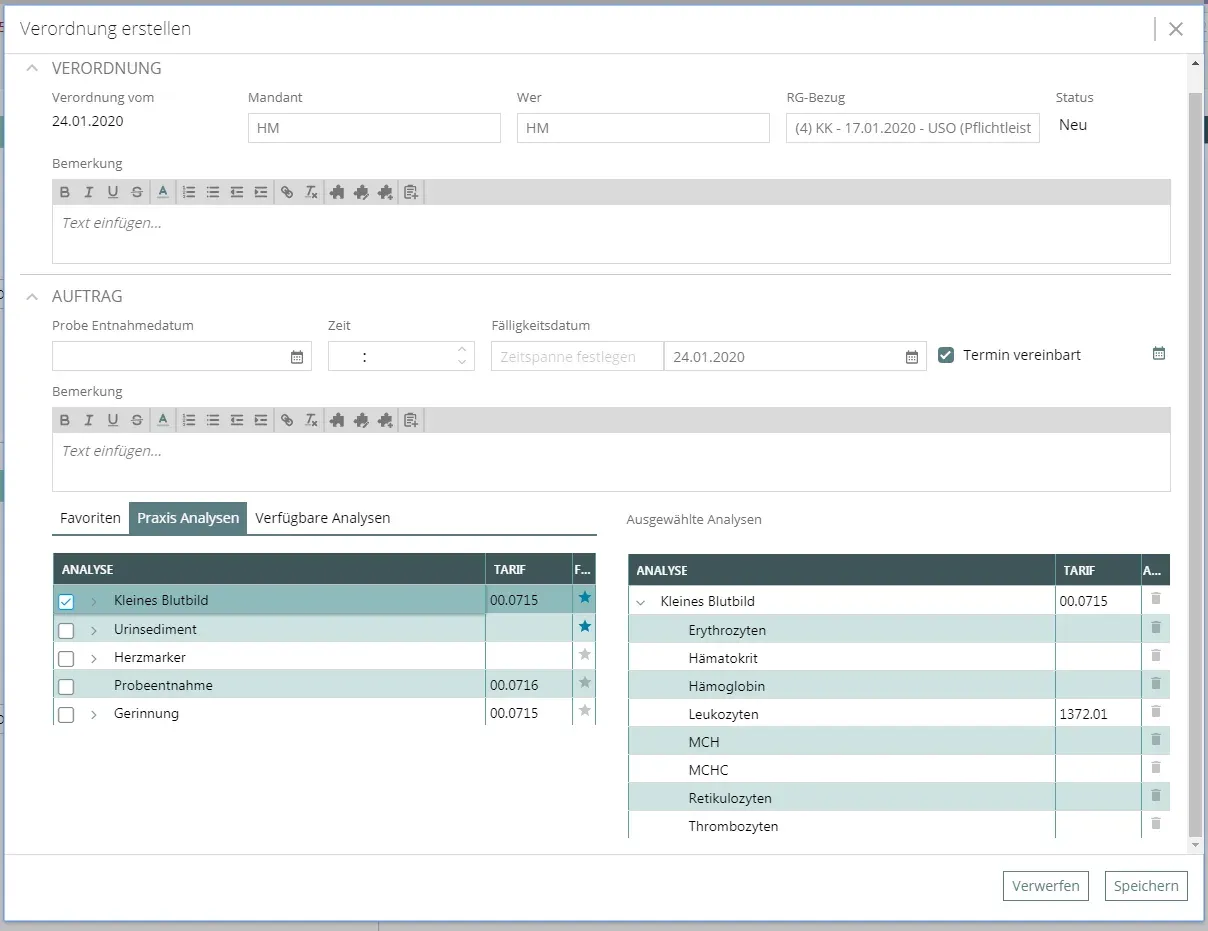Expand the Gerinnung row
The width and height of the screenshot is (1208, 931).
point(94,714)
